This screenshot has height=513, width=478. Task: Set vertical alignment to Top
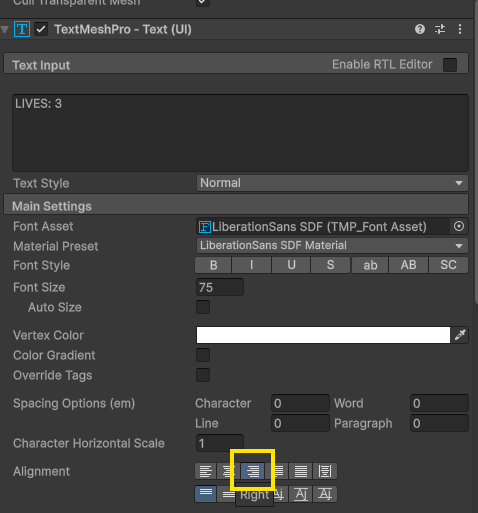point(206,494)
